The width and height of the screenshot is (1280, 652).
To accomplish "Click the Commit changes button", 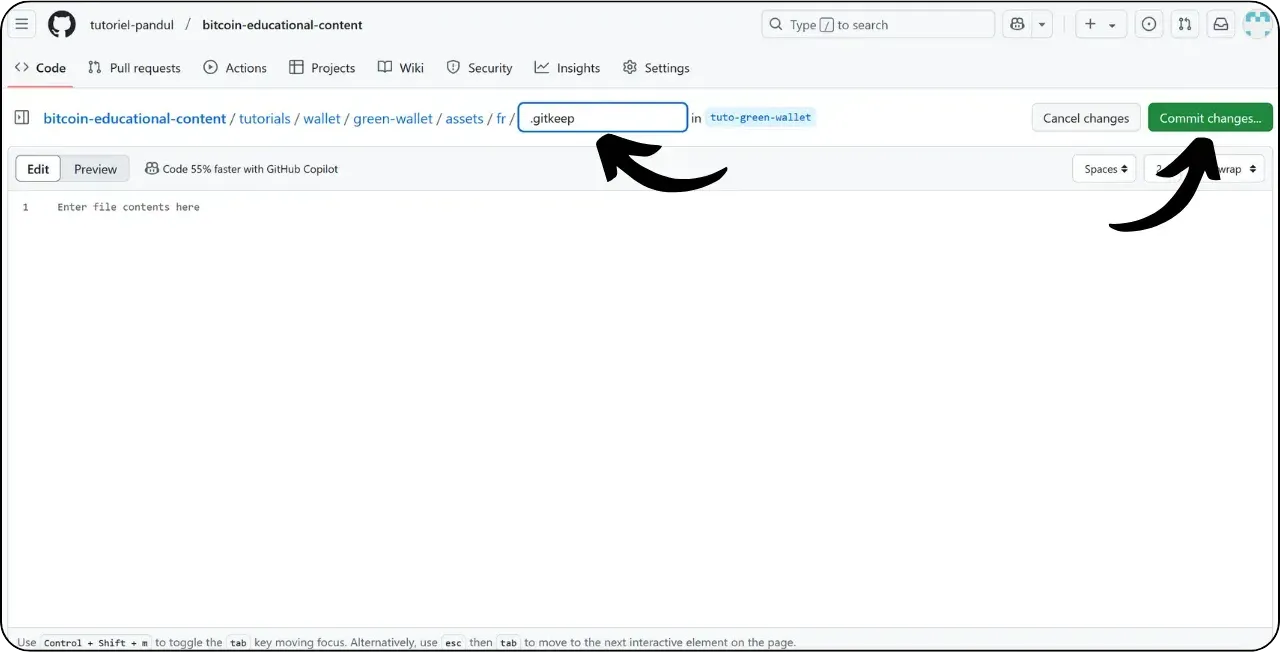I will coord(1210,117).
